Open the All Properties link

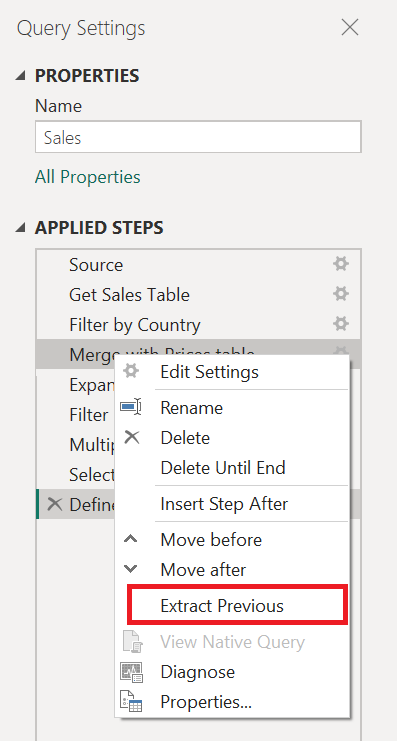pyautogui.click(x=87, y=177)
